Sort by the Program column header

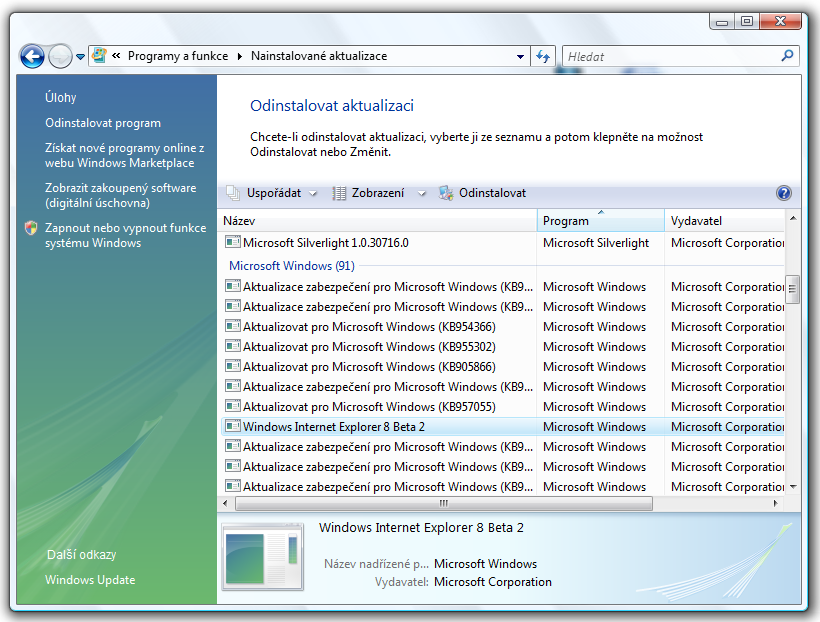600,221
